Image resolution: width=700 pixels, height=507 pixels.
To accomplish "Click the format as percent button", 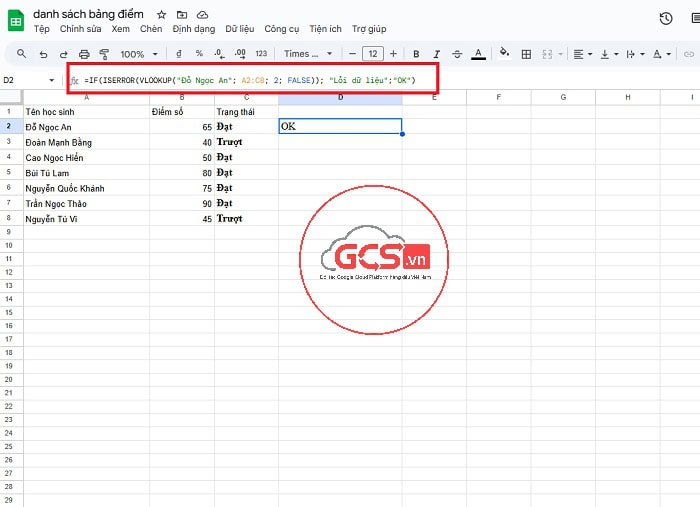I will coord(199,54).
